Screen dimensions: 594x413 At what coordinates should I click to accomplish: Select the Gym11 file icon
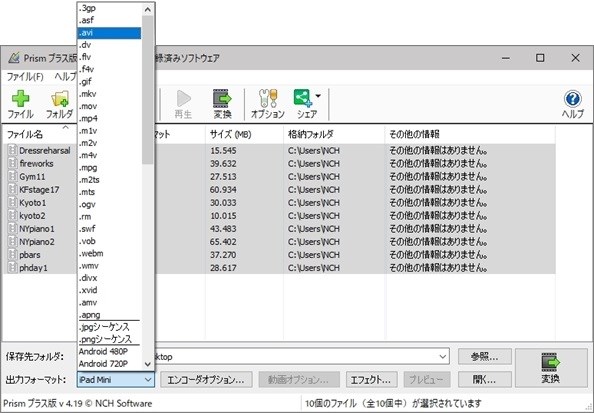tap(13, 177)
